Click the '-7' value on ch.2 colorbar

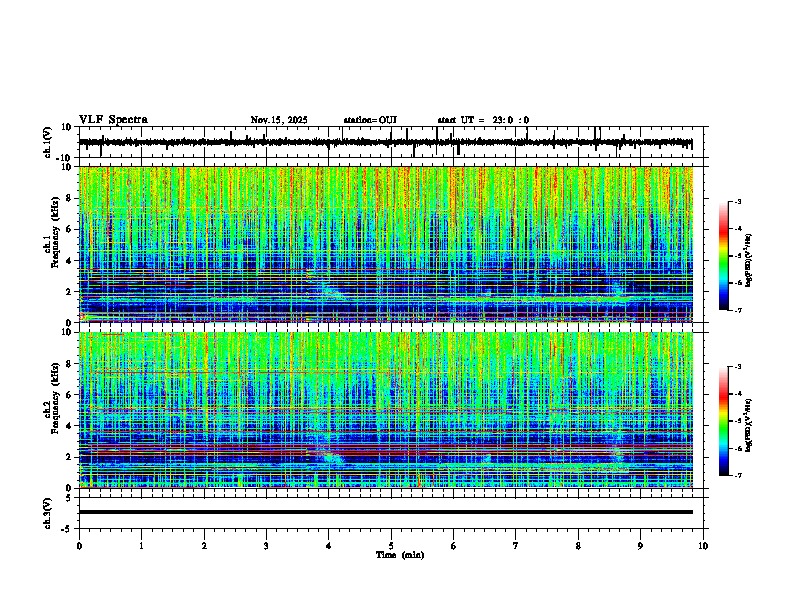[738, 475]
